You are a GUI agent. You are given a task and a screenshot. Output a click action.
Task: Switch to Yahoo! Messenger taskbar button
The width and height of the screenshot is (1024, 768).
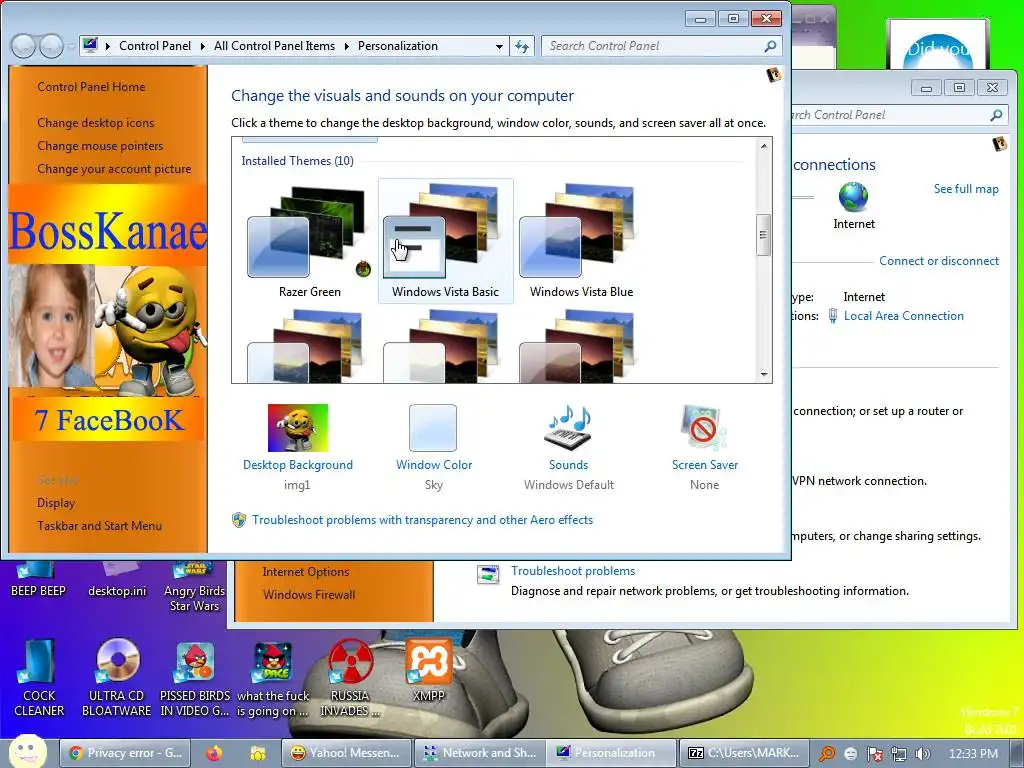(x=346, y=753)
